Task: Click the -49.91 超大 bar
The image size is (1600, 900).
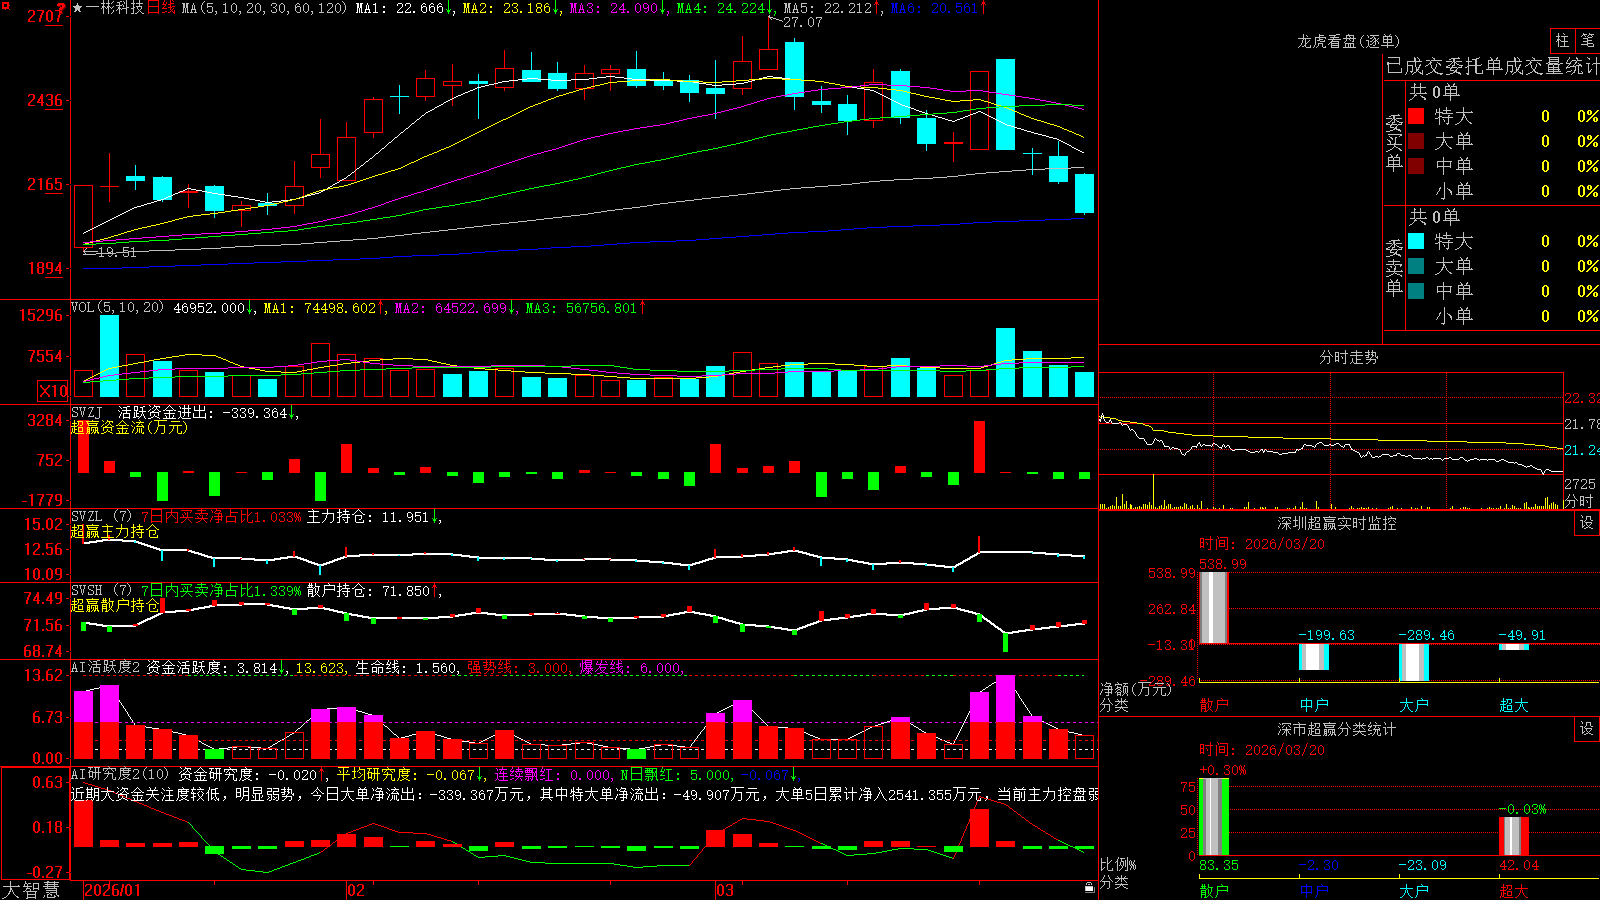Action: coord(1513,647)
